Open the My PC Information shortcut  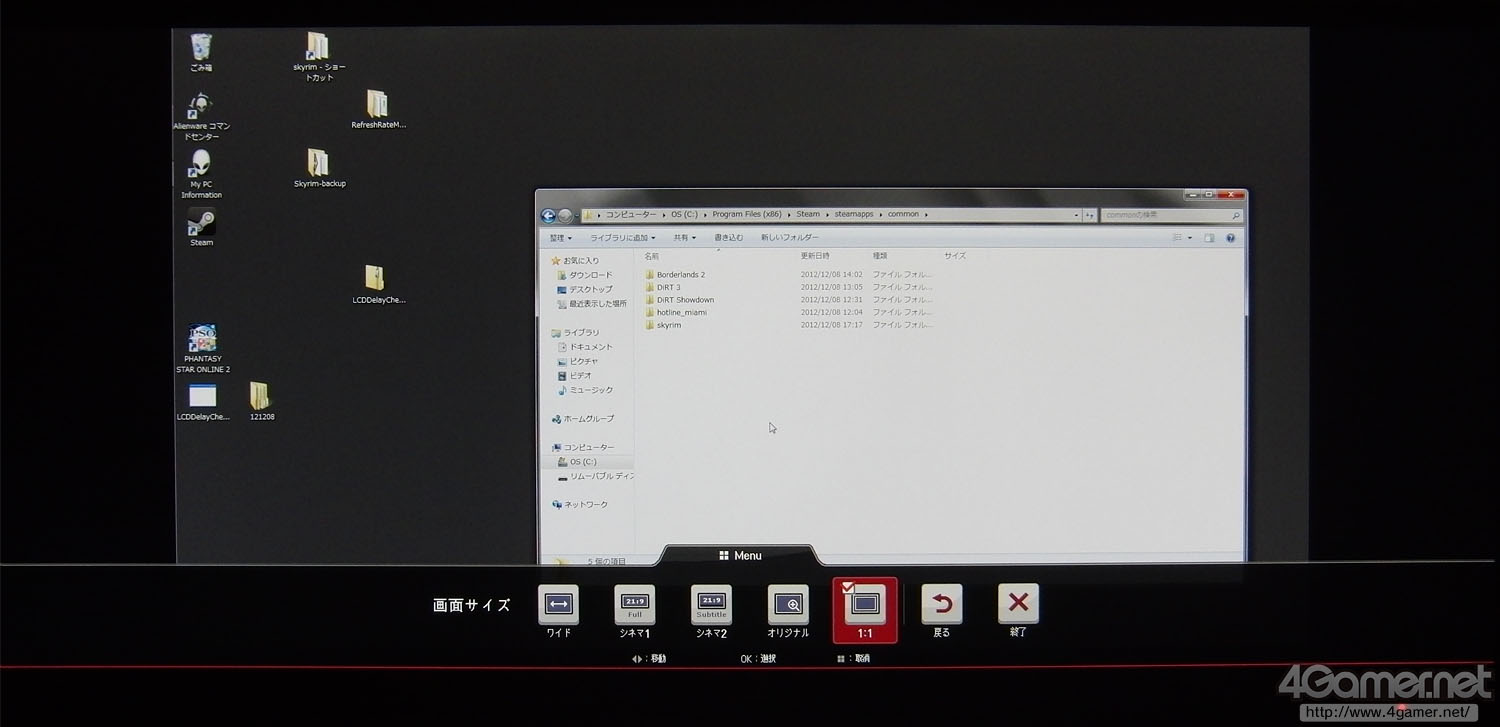pyautogui.click(x=201, y=174)
